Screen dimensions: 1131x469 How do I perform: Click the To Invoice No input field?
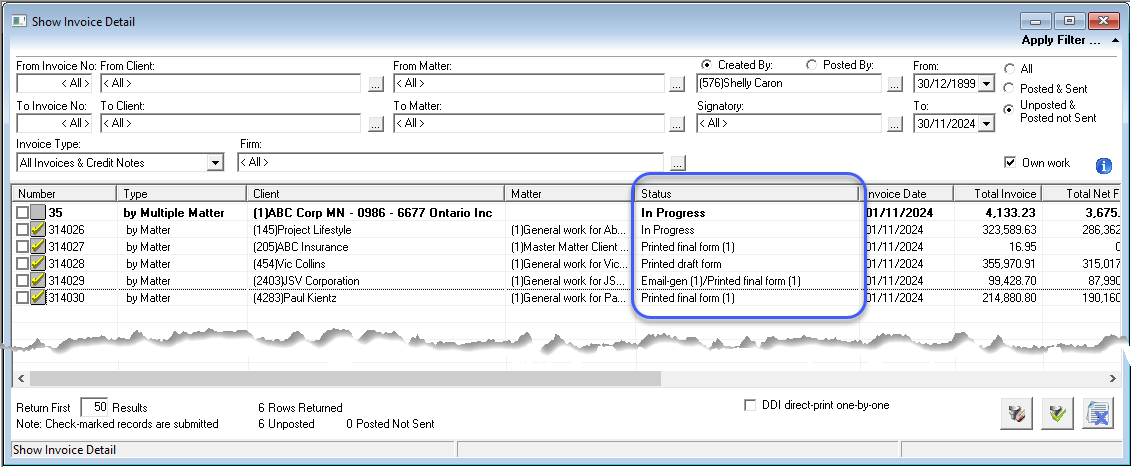(x=54, y=123)
